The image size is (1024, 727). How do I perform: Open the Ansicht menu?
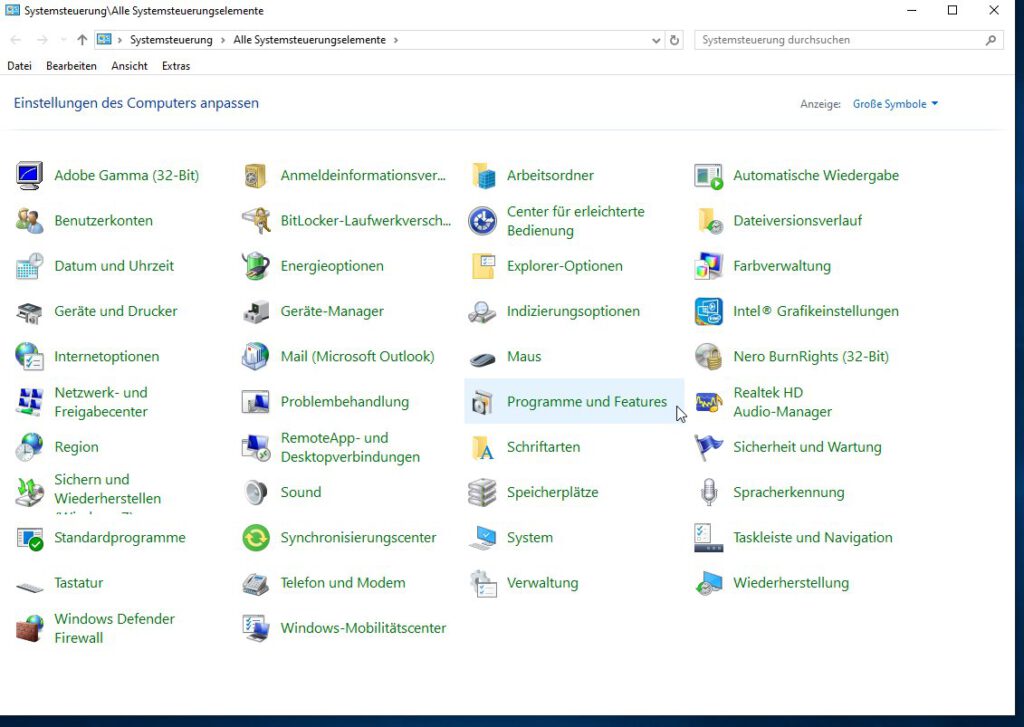click(x=129, y=66)
